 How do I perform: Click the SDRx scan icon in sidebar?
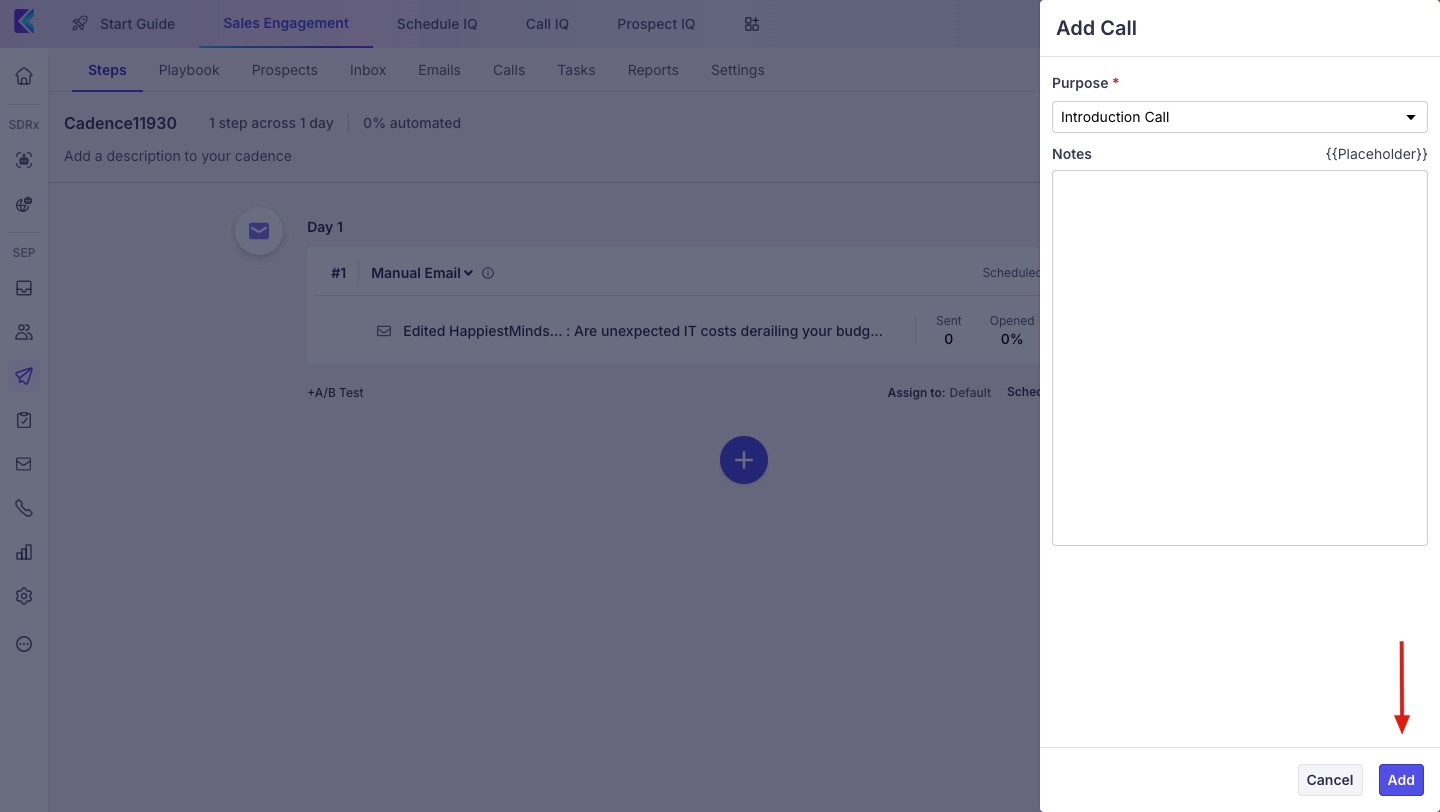click(24, 160)
